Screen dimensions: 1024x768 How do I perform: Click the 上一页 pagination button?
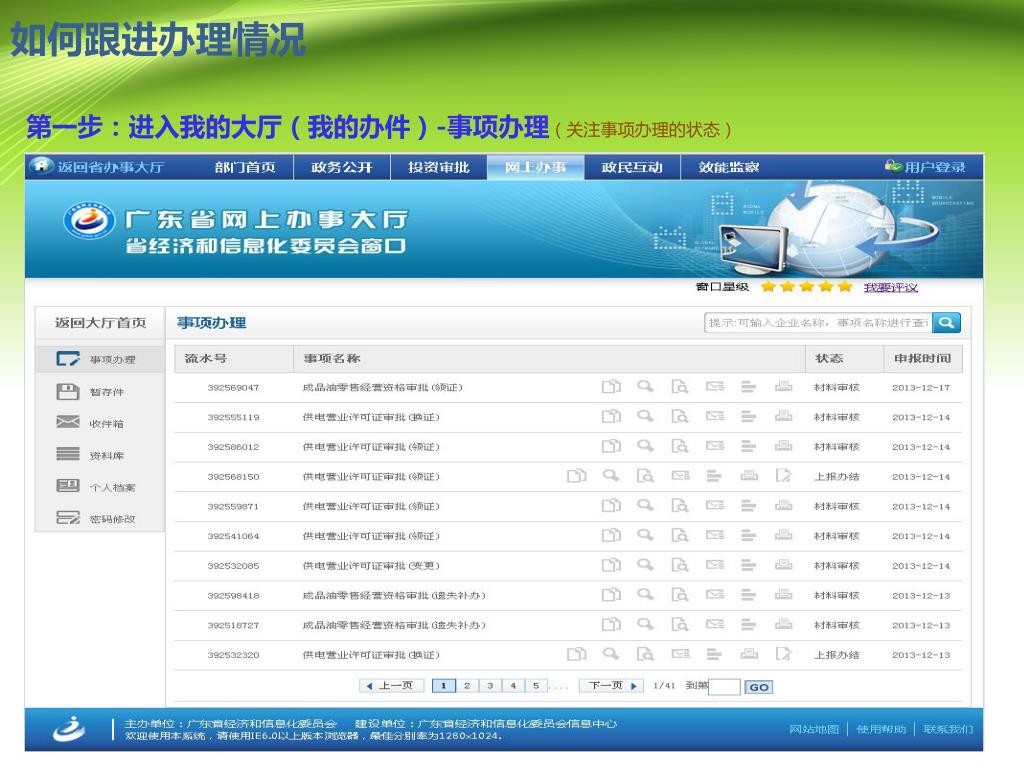[391, 686]
